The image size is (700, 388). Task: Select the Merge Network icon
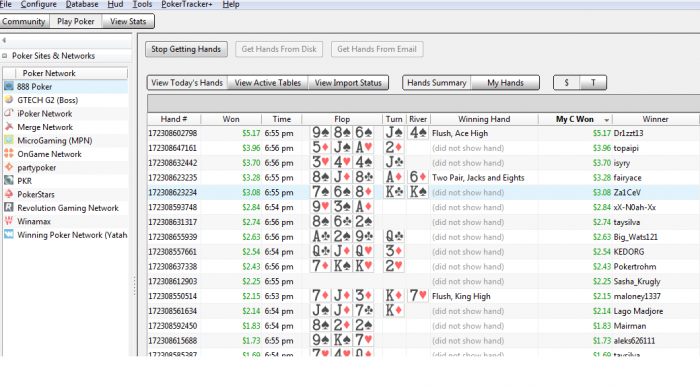pos(9,127)
